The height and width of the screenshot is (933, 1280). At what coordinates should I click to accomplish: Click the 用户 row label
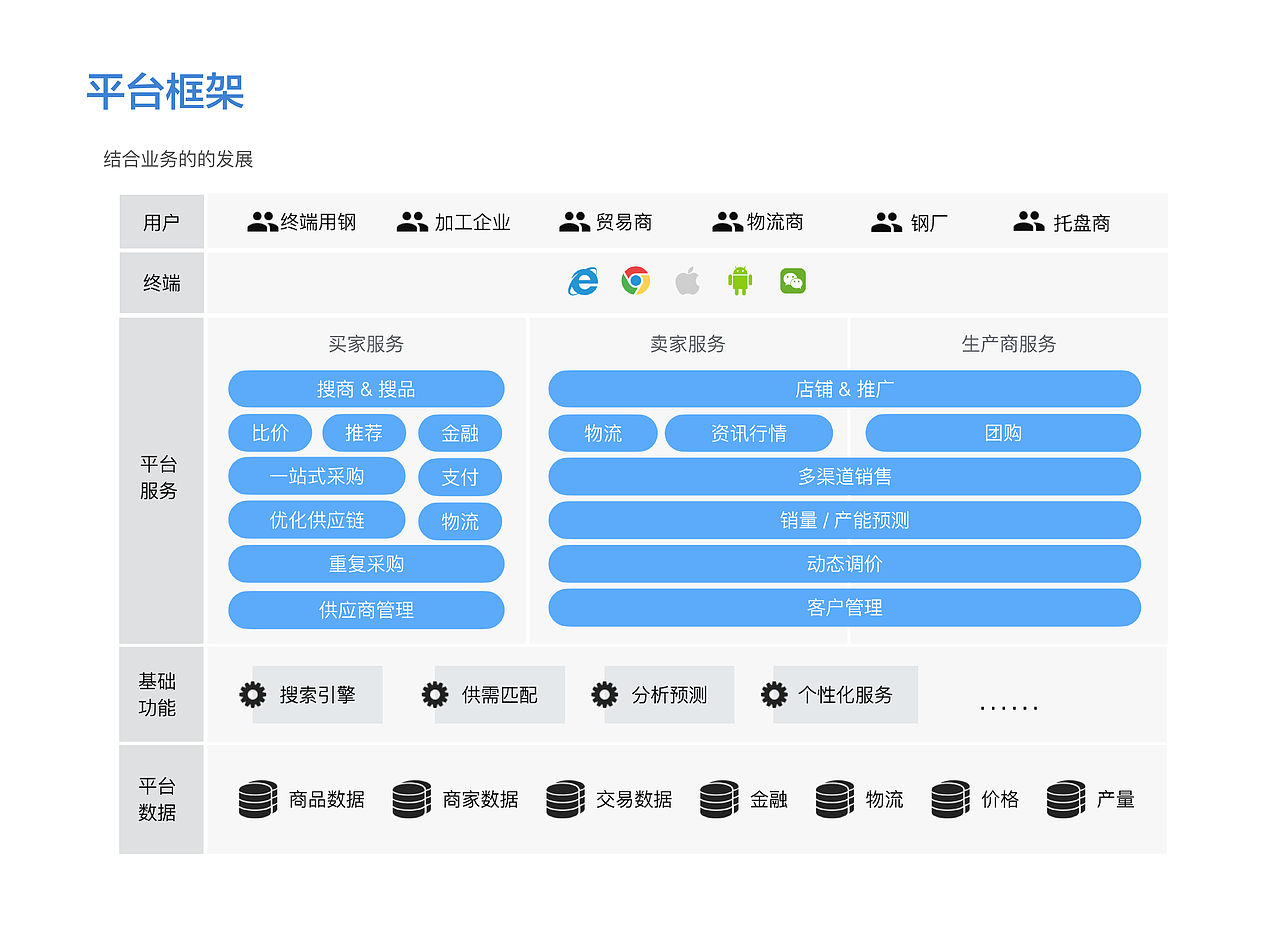[x=161, y=222]
